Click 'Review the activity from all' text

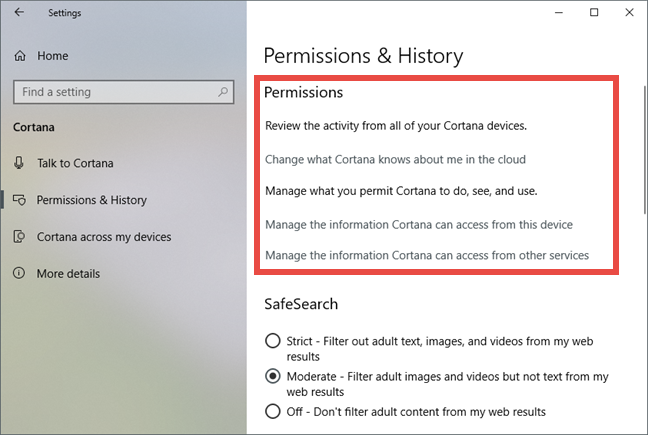[396, 126]
